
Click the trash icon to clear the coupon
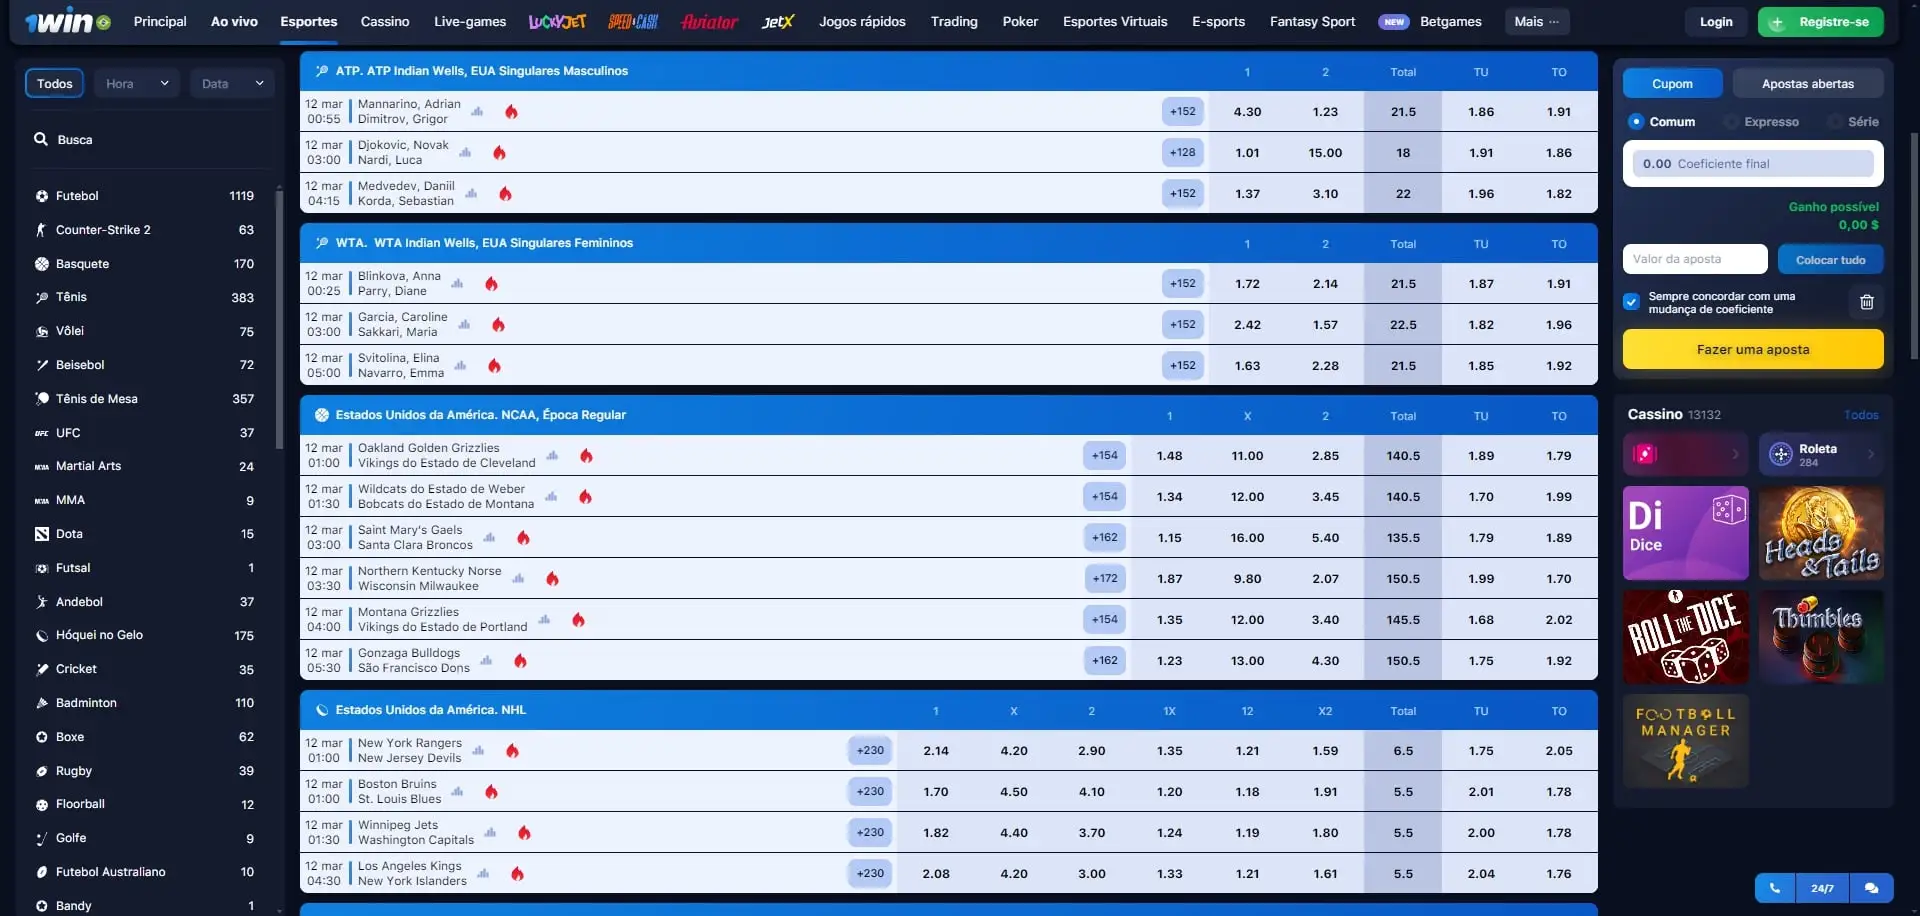[1866, 302]
